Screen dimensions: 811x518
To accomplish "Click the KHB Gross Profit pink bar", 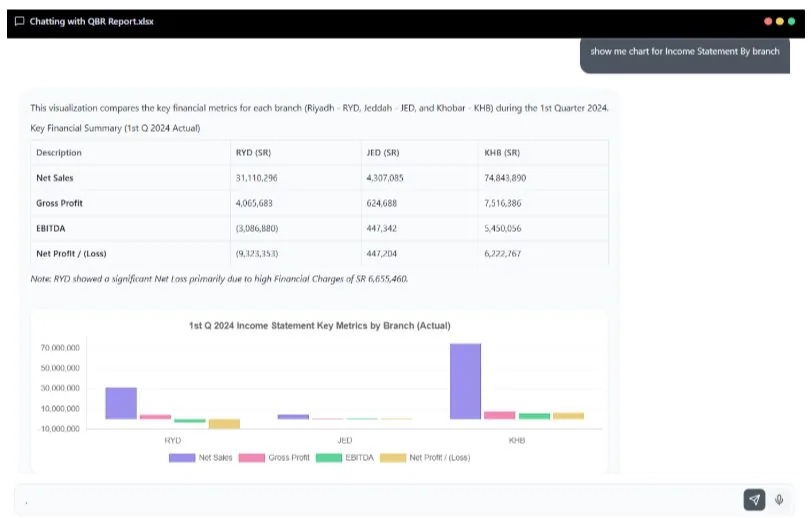I will 500,415.
